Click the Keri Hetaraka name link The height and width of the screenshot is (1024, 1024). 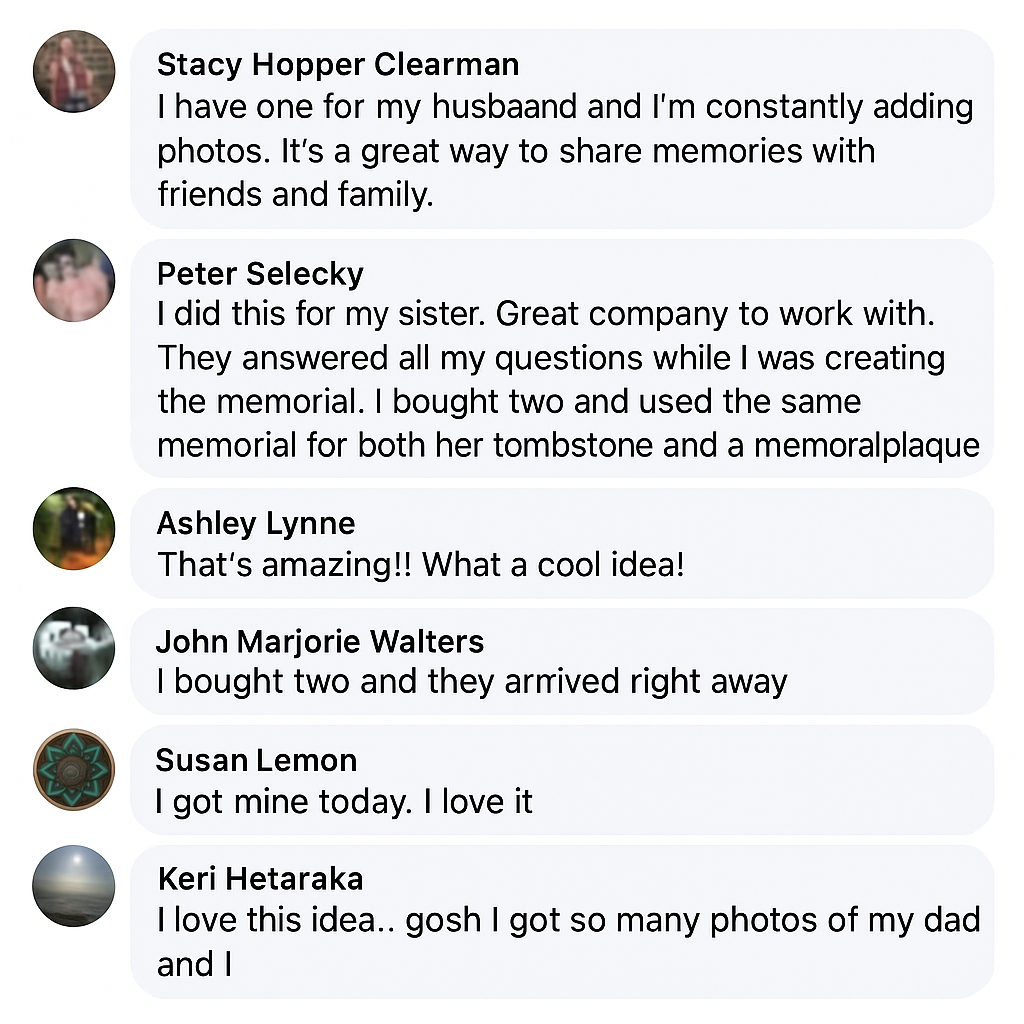click(260, 879)
